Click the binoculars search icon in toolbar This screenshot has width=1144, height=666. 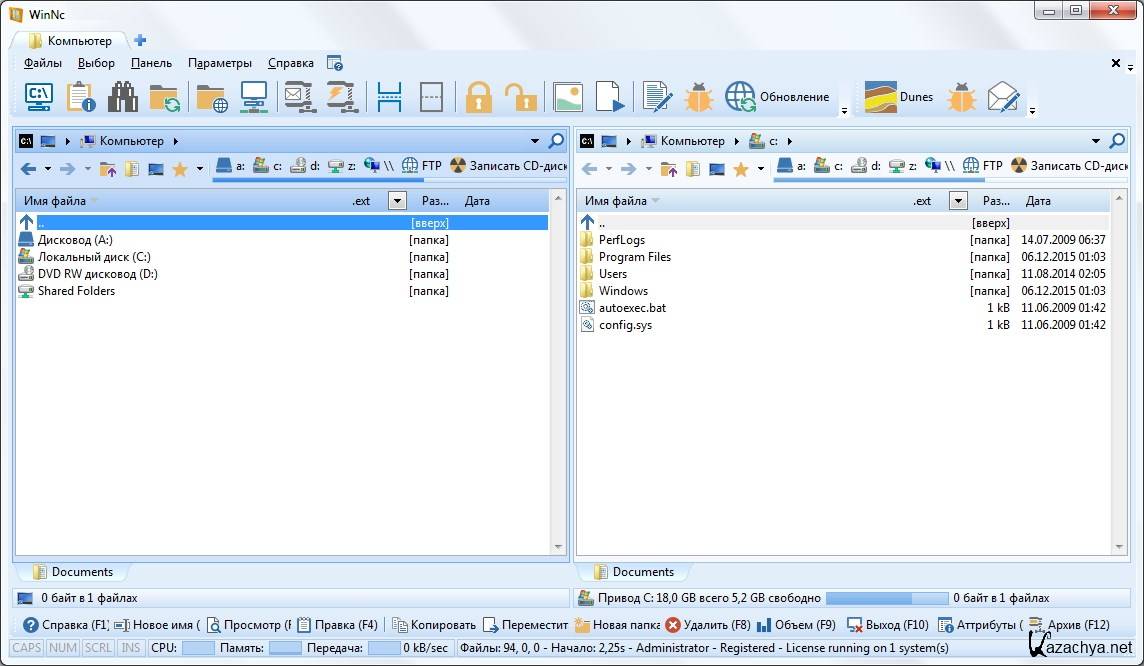tap(123, 97)
